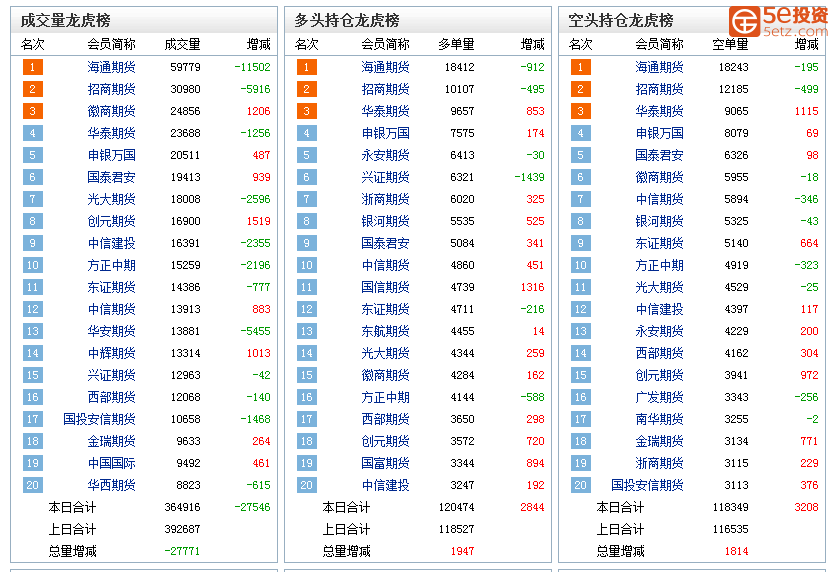Viewport: 836px width, 572px height.
Task: Click 中辉期货 member link
Action: coord(111,353)
